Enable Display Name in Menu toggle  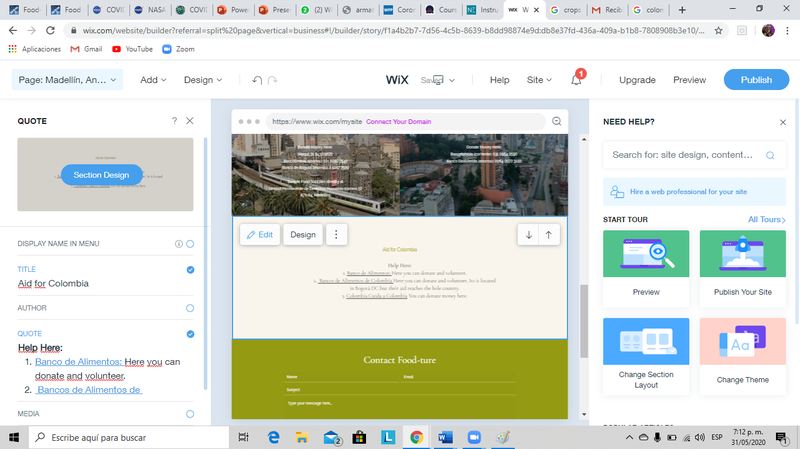190,244
